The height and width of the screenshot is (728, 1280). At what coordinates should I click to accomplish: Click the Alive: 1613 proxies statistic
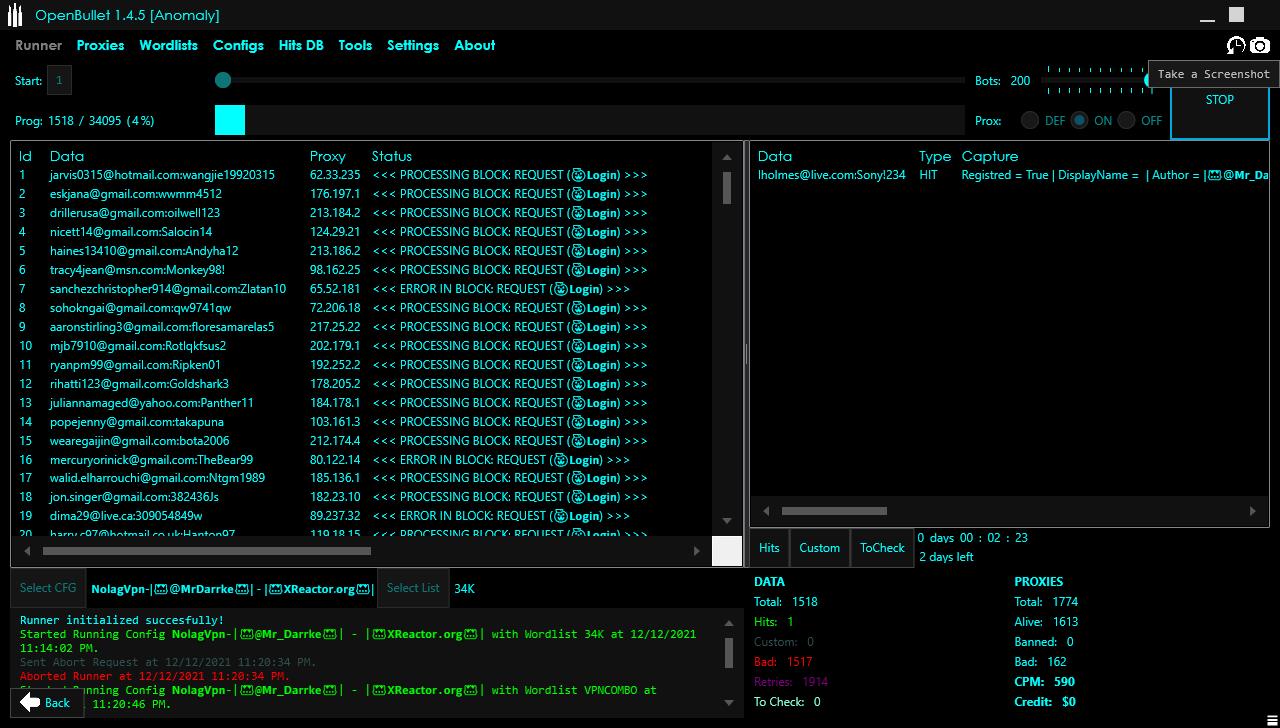click(1046, 622)
